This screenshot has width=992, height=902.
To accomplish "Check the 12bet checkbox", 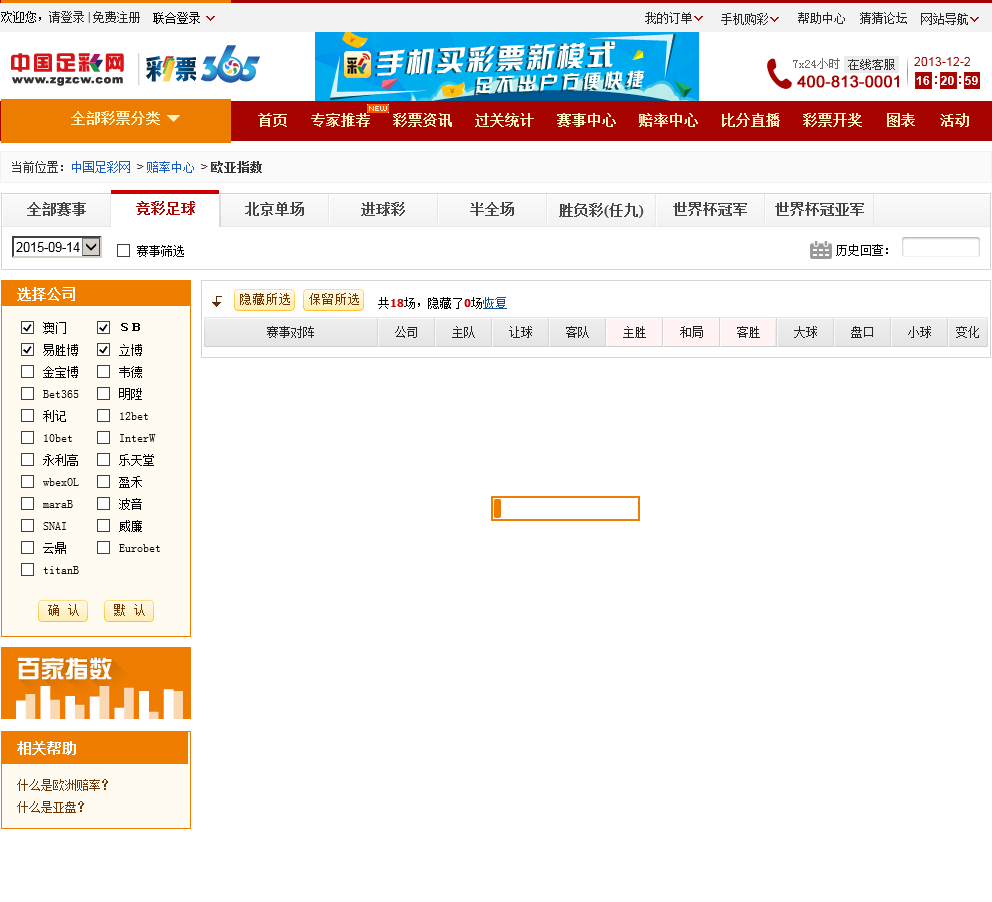I will [104, 416].
